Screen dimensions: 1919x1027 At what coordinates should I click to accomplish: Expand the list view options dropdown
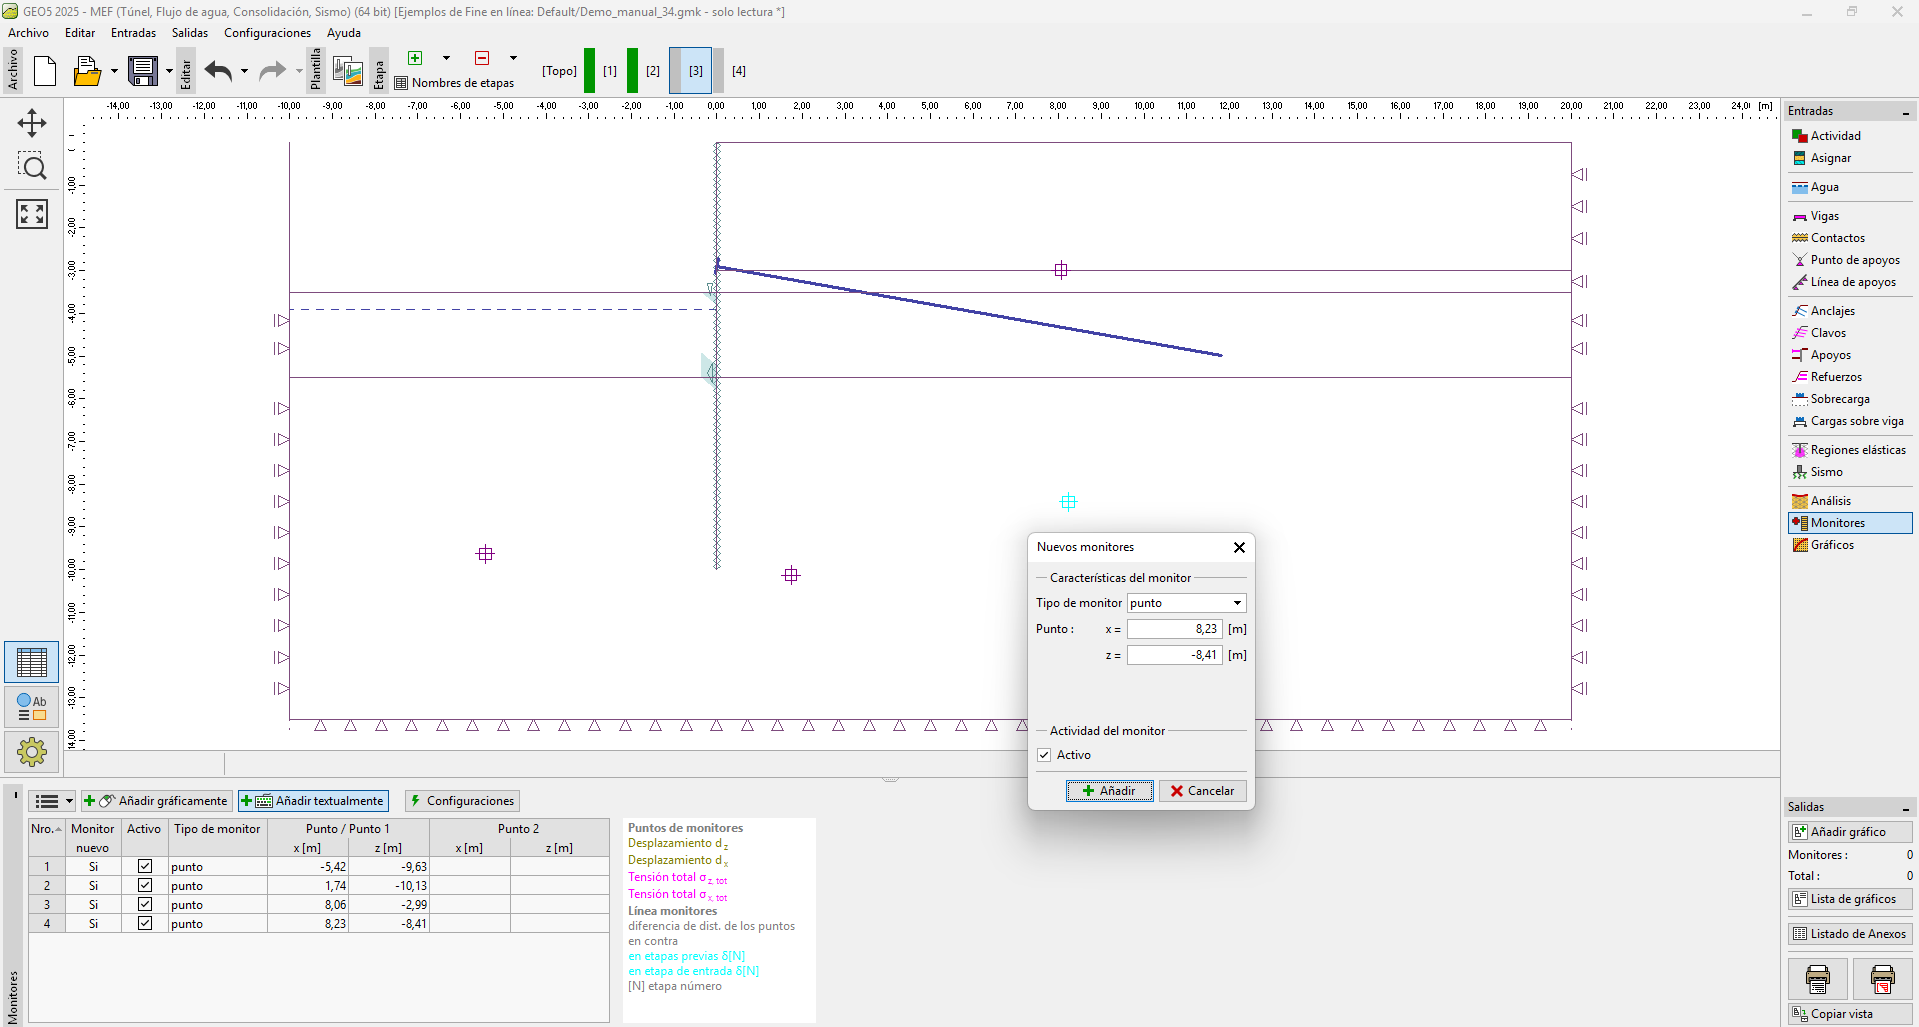coord(69,801)
